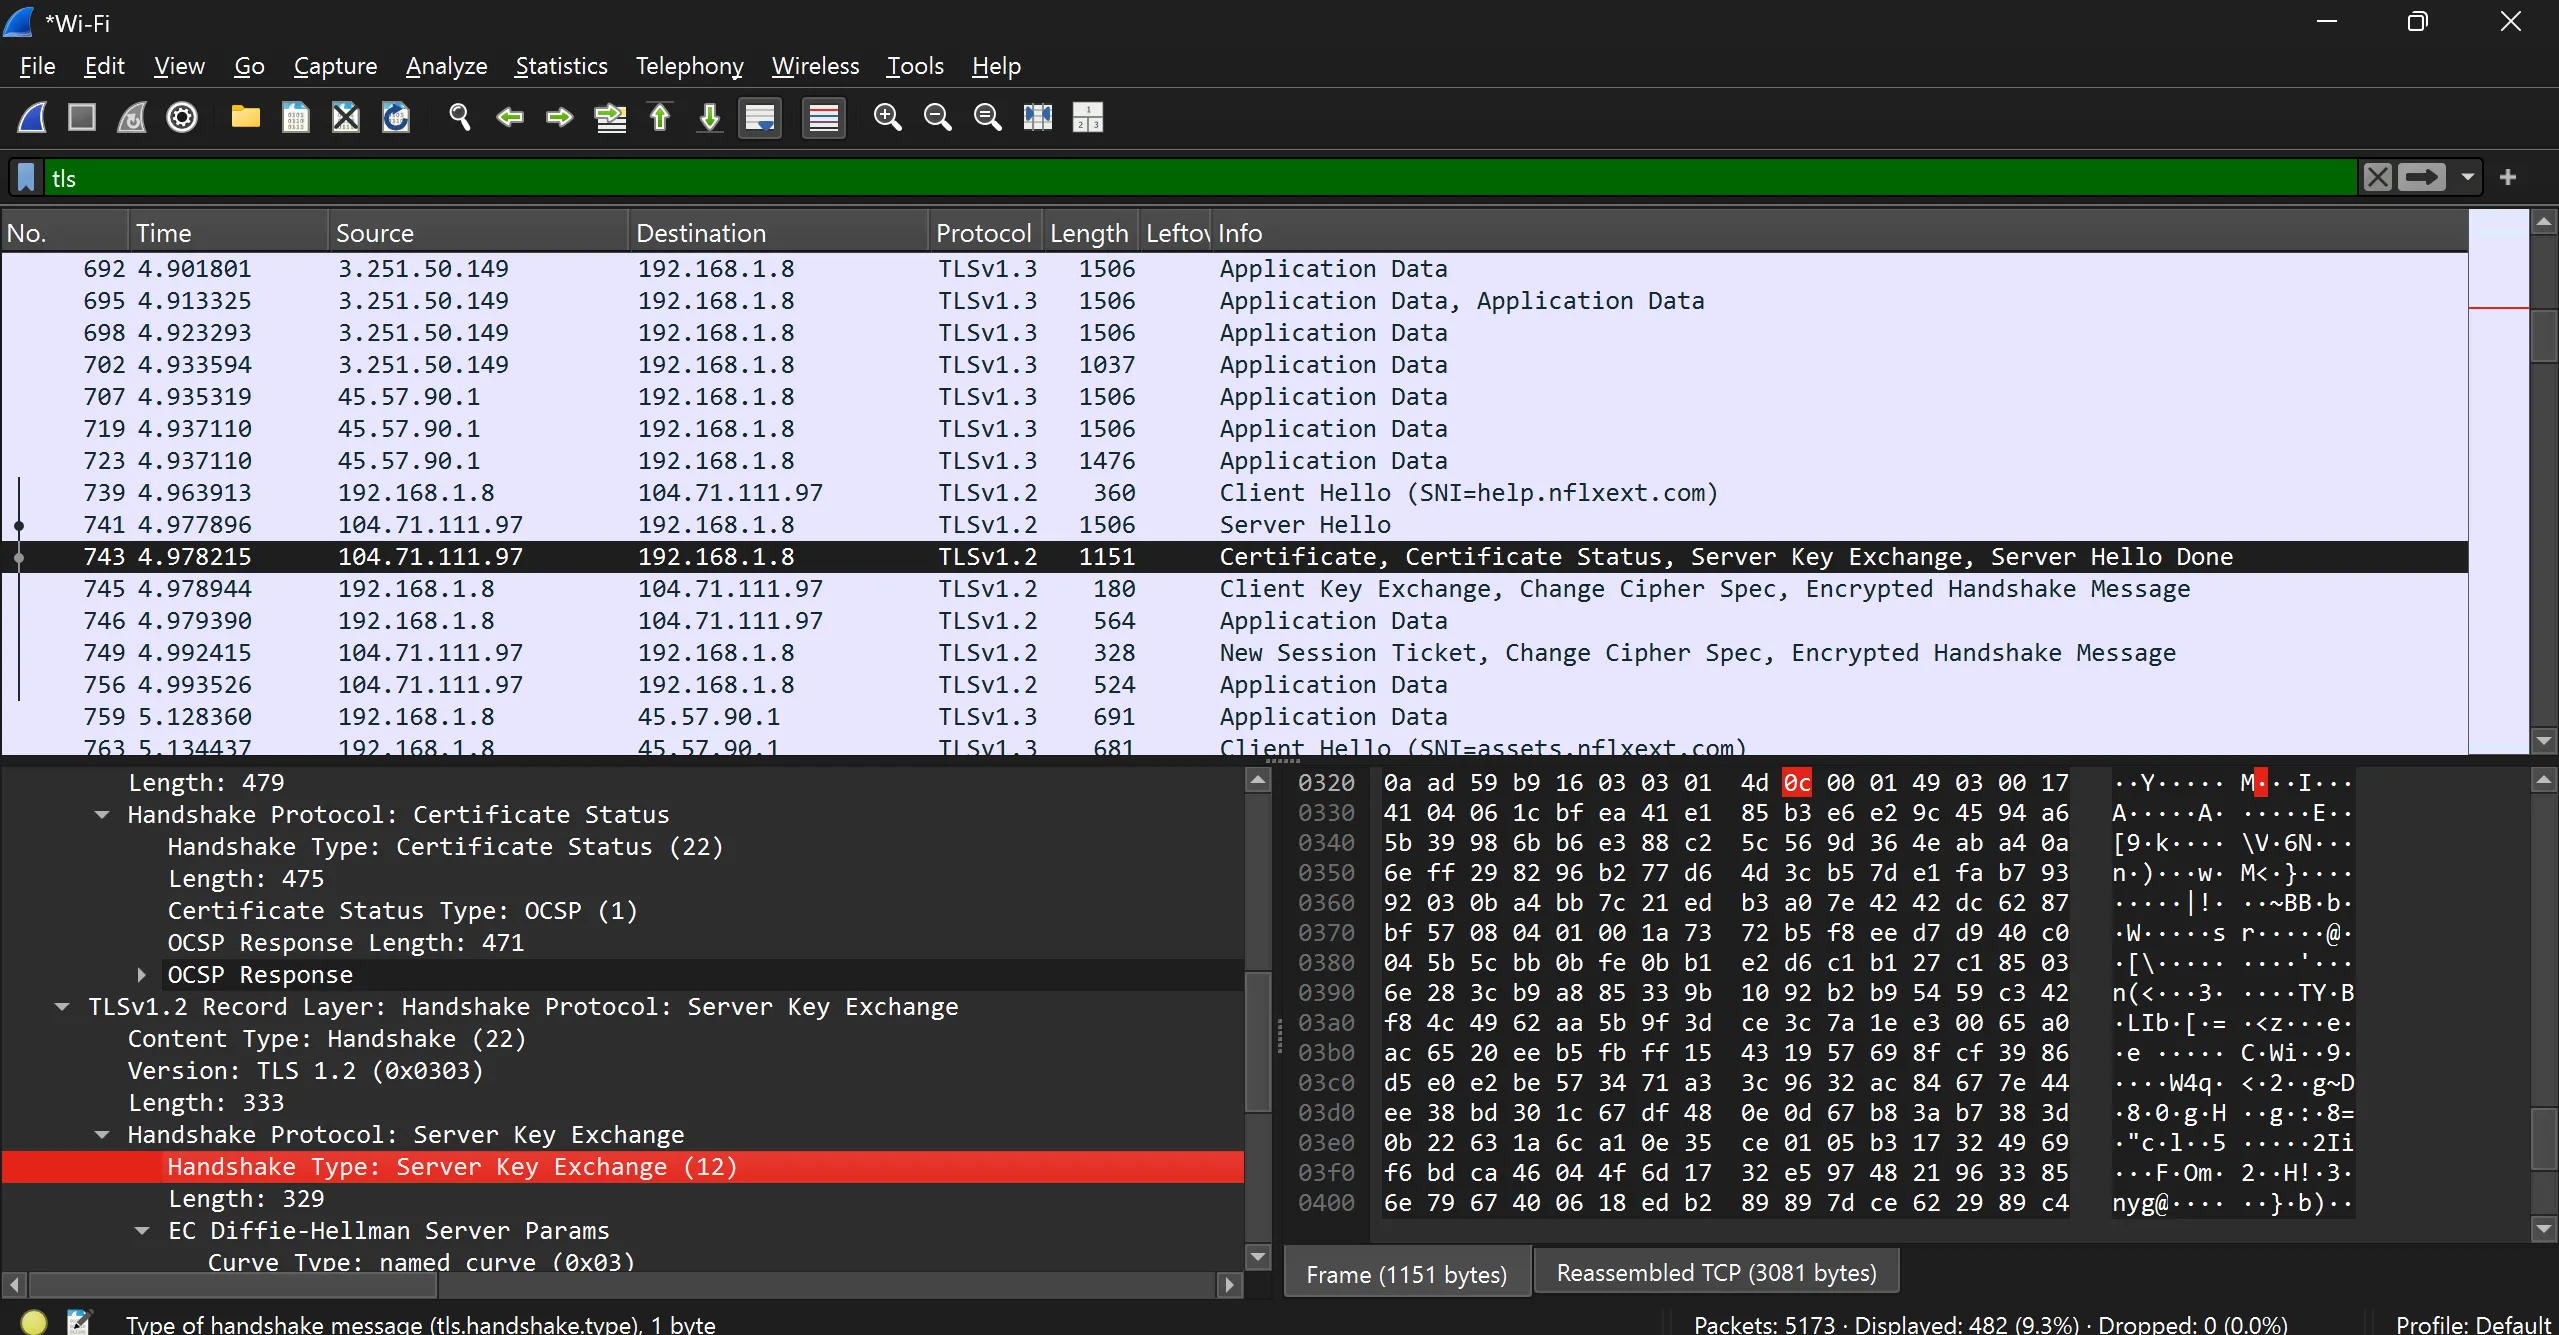Viewport: 2559px width, 1335px height.
Task: Toggle packet list colorization
Action: (x=824, y=118)
